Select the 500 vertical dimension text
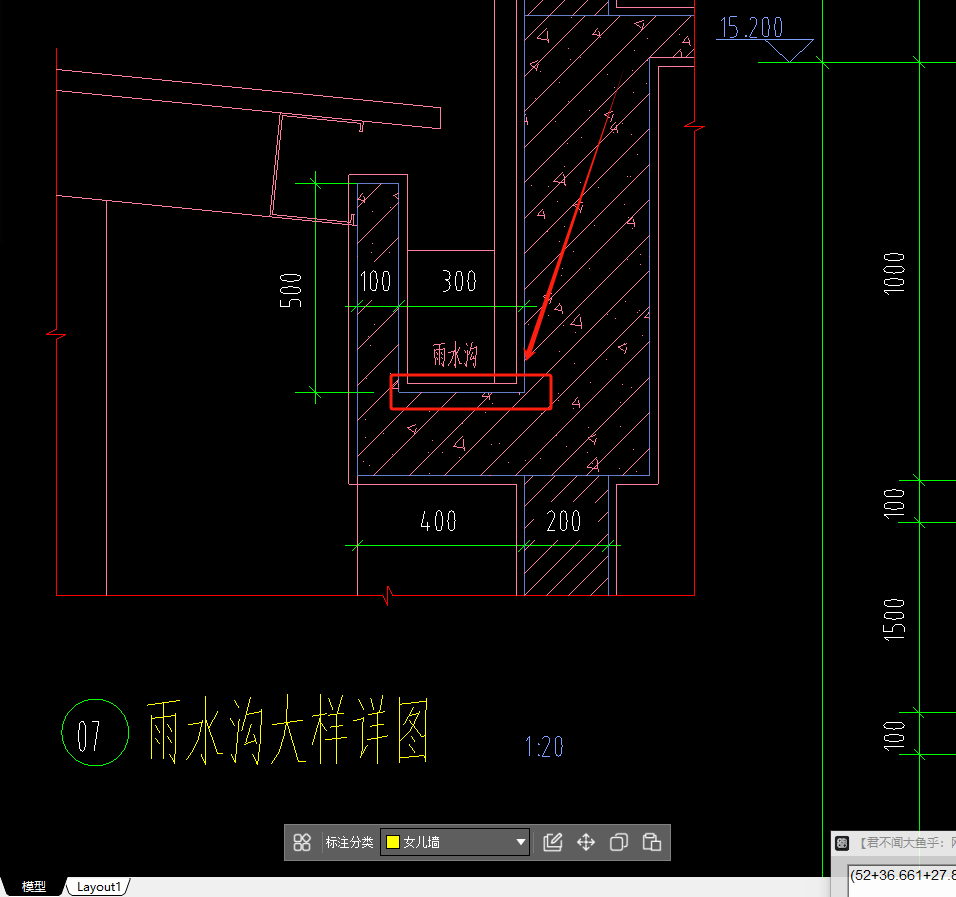The height and width of the screenshot is (897, 956). tap(291, 290)
